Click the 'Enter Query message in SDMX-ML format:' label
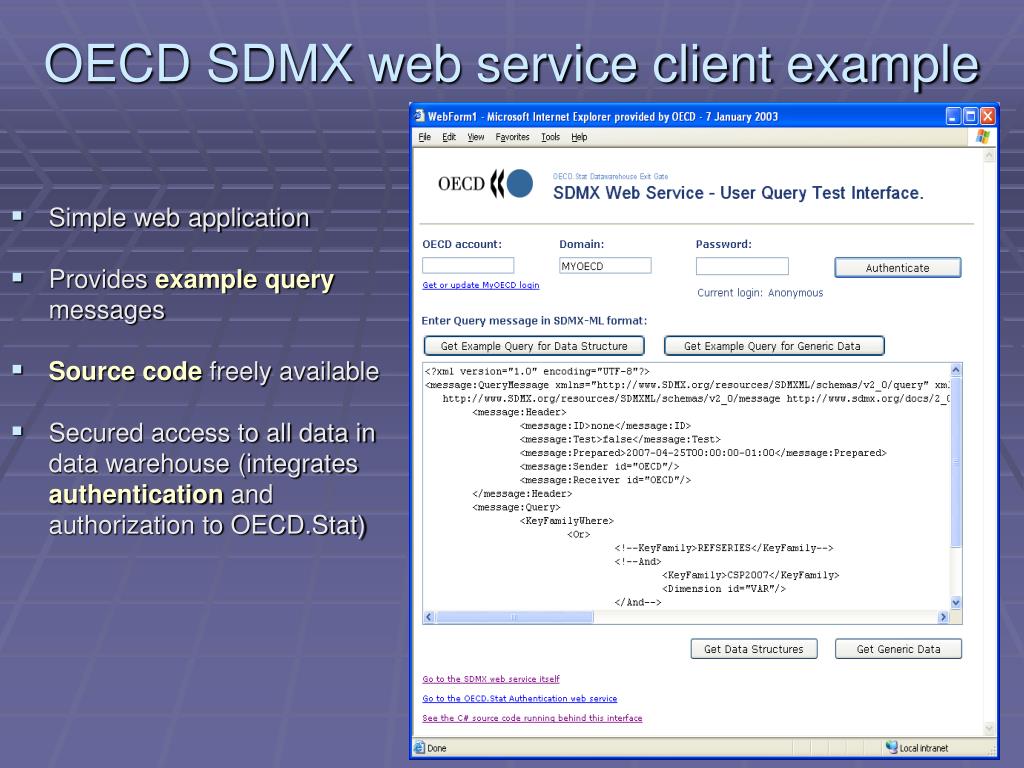The height and width of the screenshot is (768, 1024). (x=534, y=321)
